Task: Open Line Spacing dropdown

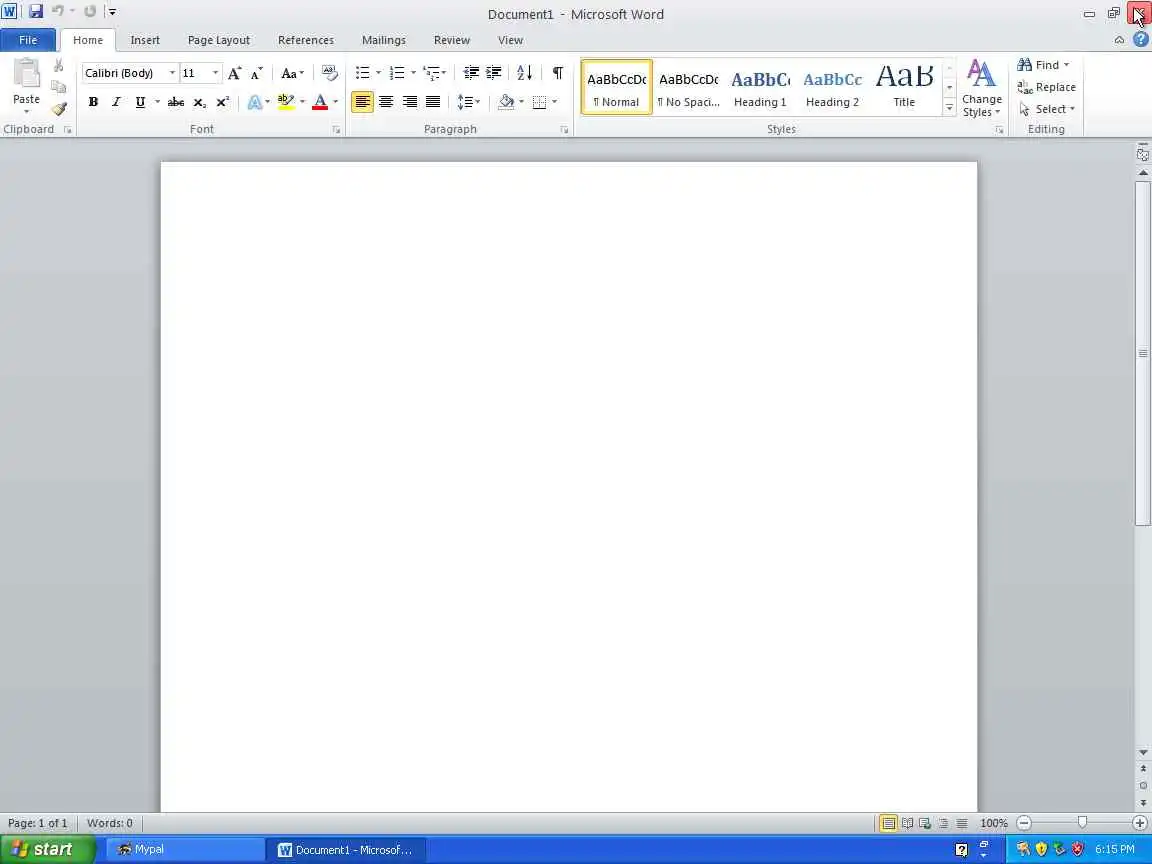Action: [x=468, y=102]
